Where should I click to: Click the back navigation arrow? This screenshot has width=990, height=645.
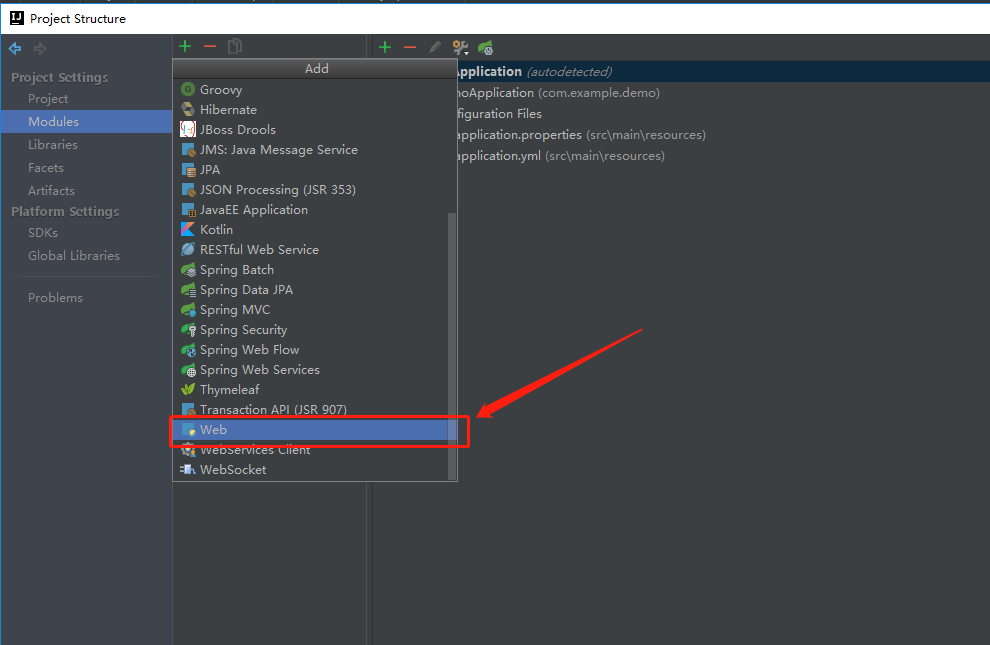pyautogui.click(x=15, y=48)
